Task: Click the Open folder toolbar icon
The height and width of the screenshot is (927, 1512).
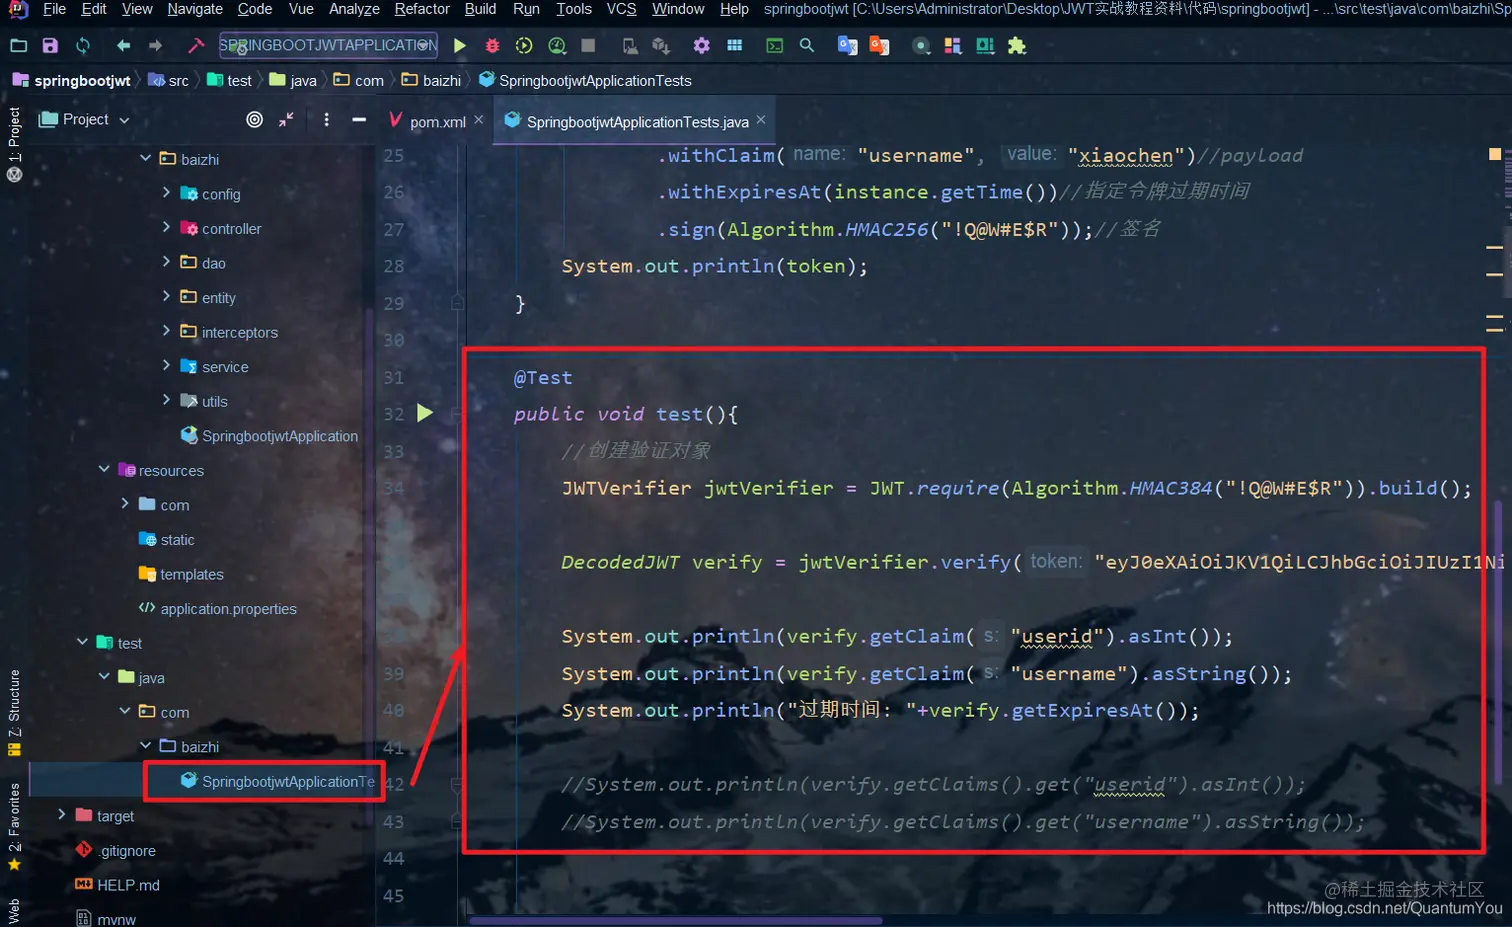Action: [18, 46]
